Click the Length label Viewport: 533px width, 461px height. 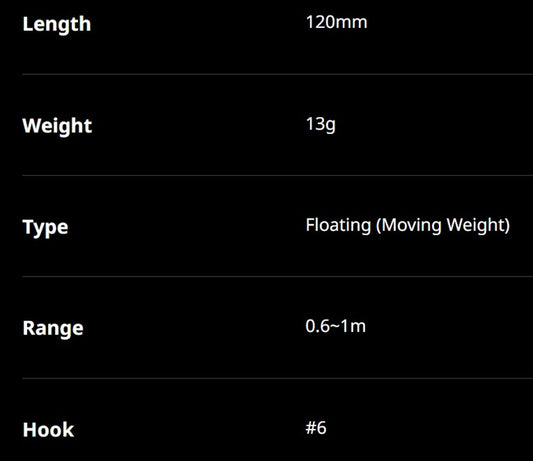click(57, 24)
